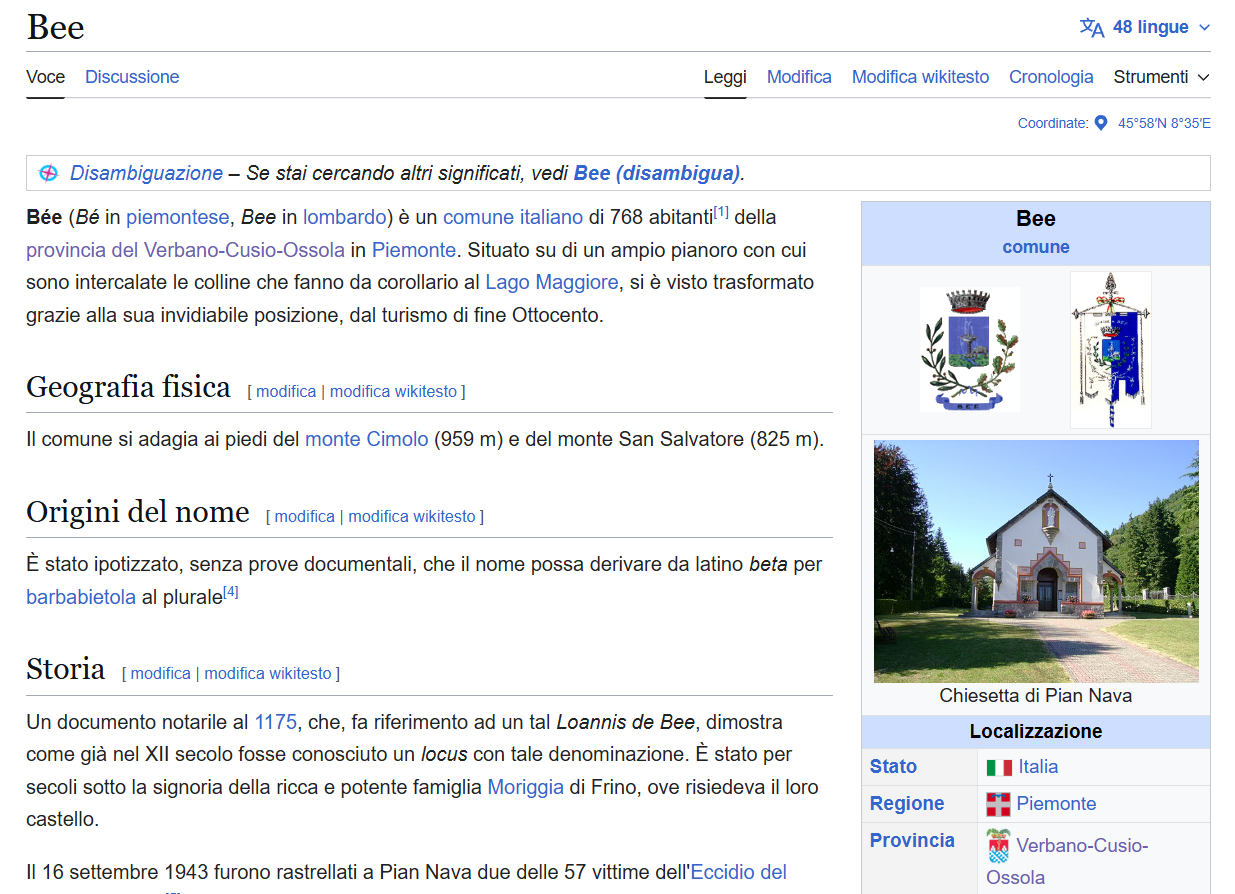
Task: Open the Cronologia tab
Action: point(1051,77)
